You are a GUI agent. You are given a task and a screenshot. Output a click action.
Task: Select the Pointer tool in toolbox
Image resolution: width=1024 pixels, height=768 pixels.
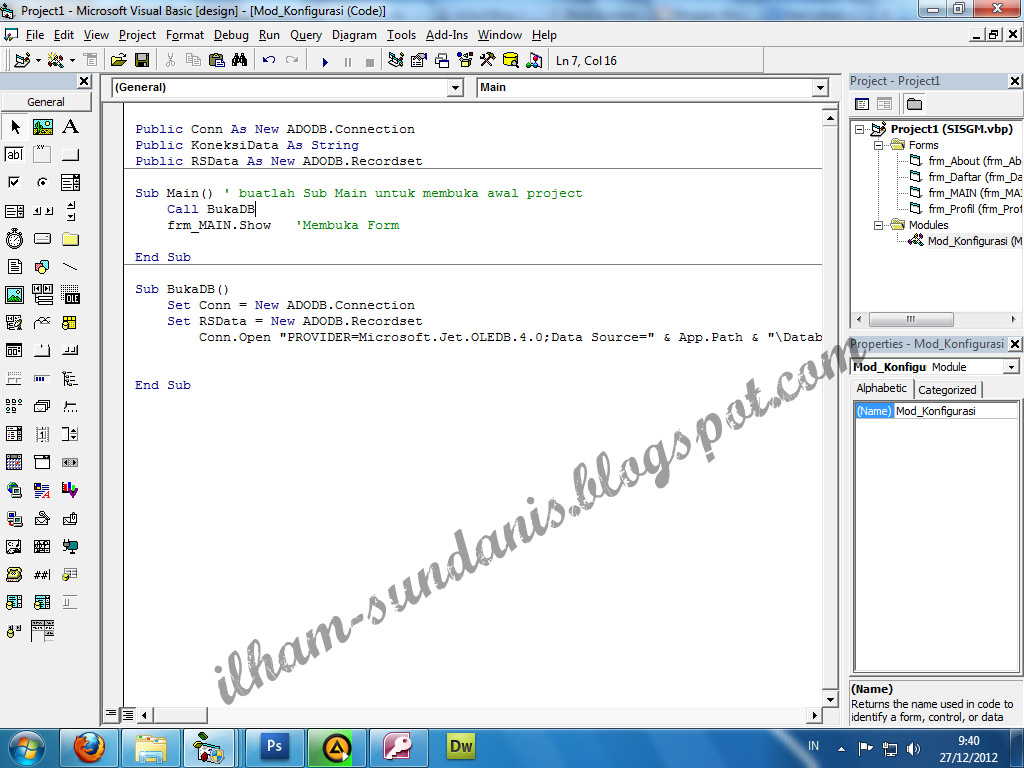coord(14,127)
